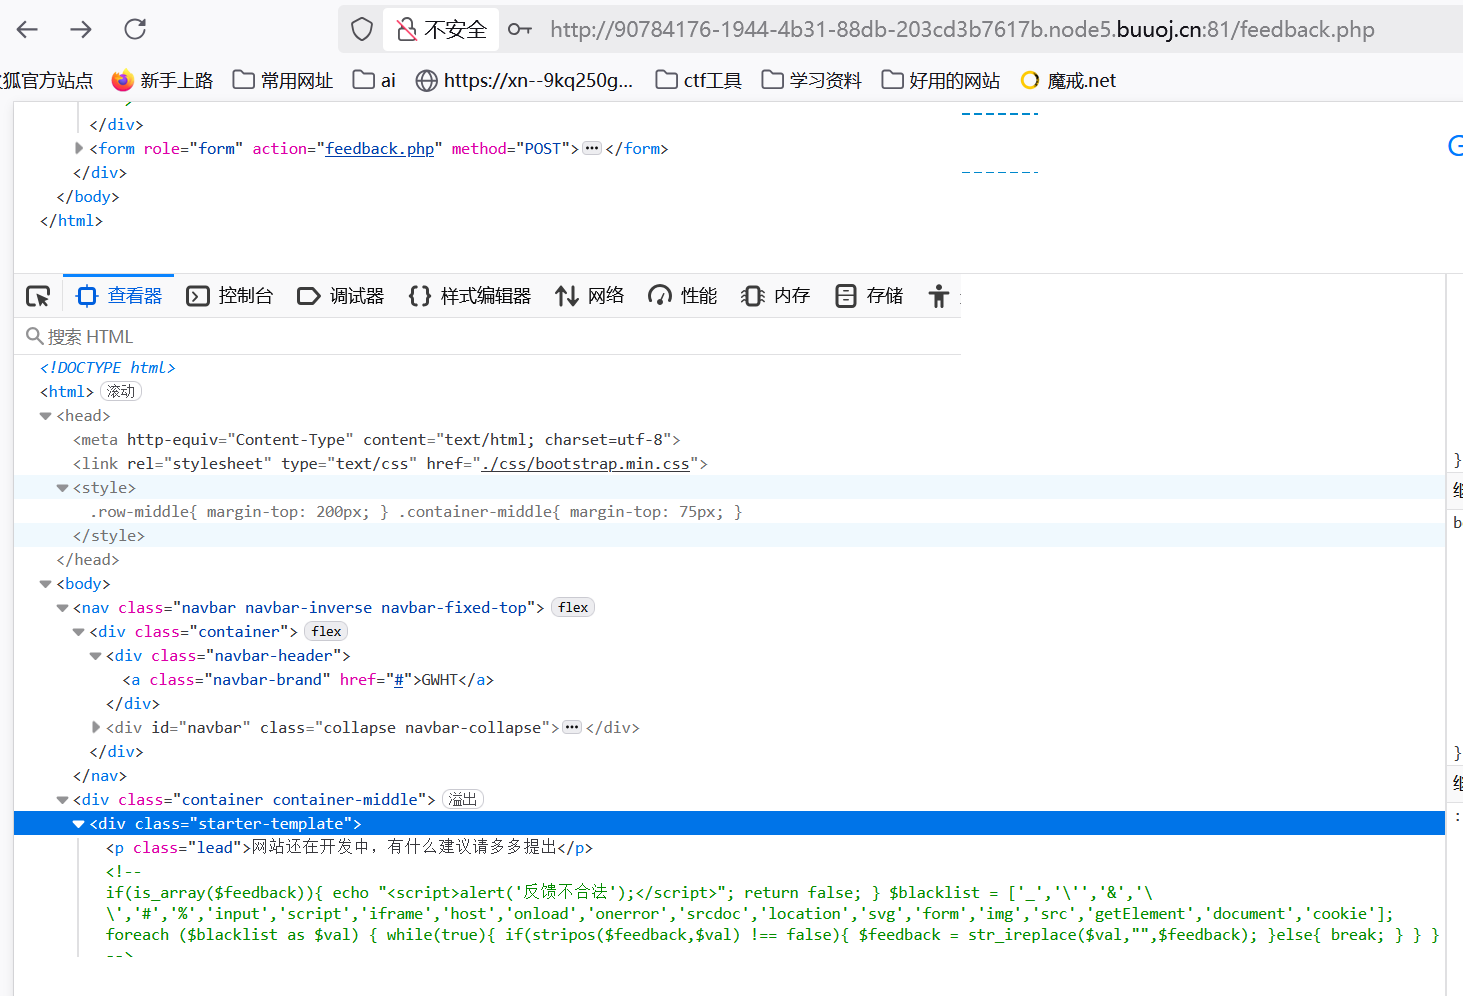Open the ai bookmark folder

[375, 81]
